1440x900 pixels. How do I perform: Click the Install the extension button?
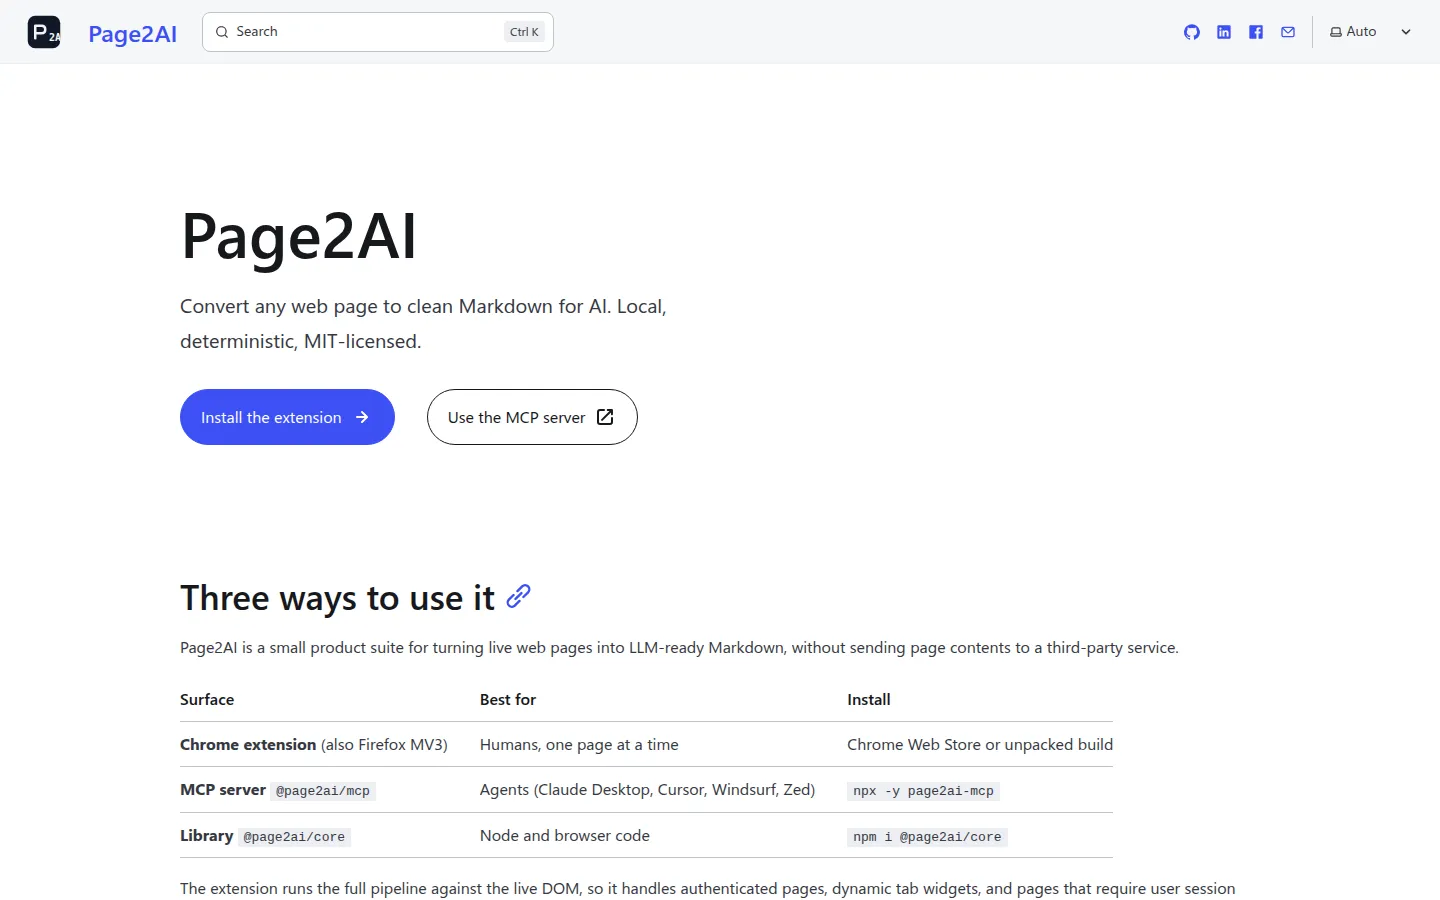[x=287, y=417]
